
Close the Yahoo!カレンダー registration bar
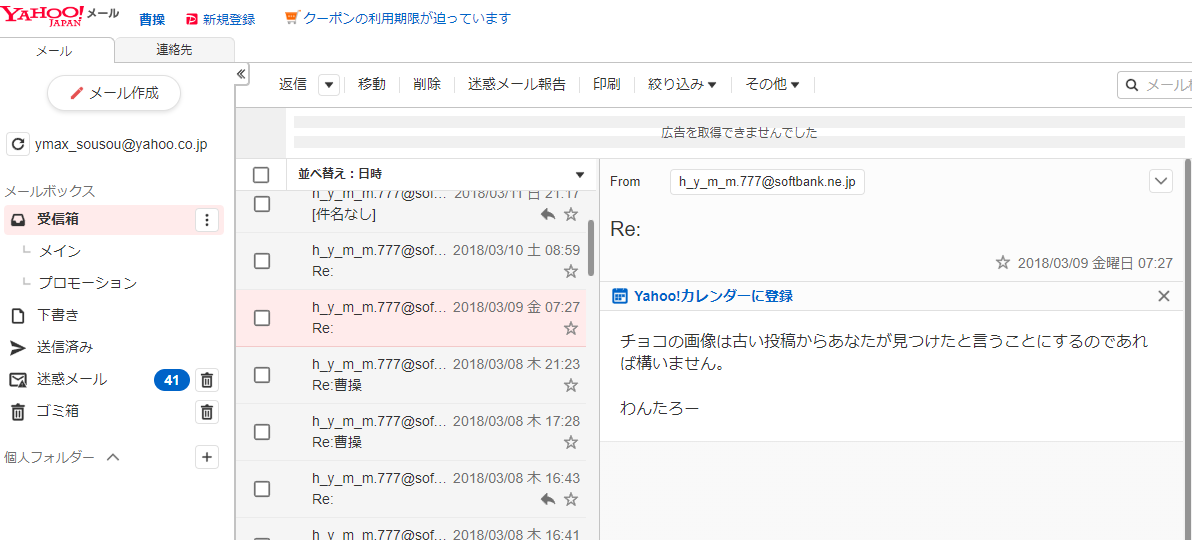click(1163, 296)
